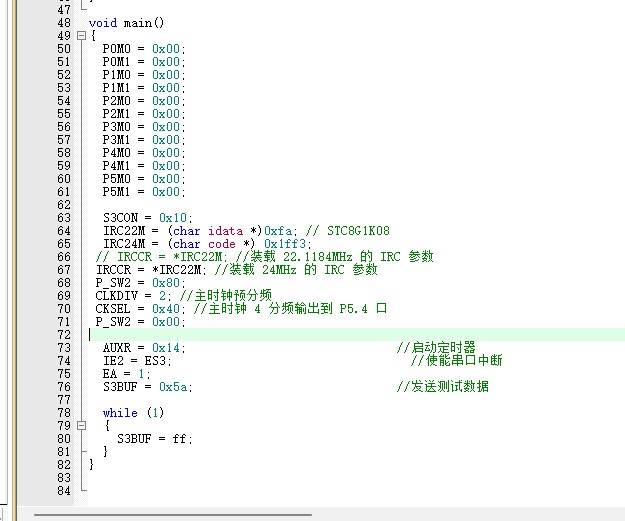Click the line 'EA = 1;'

(126, 374)
